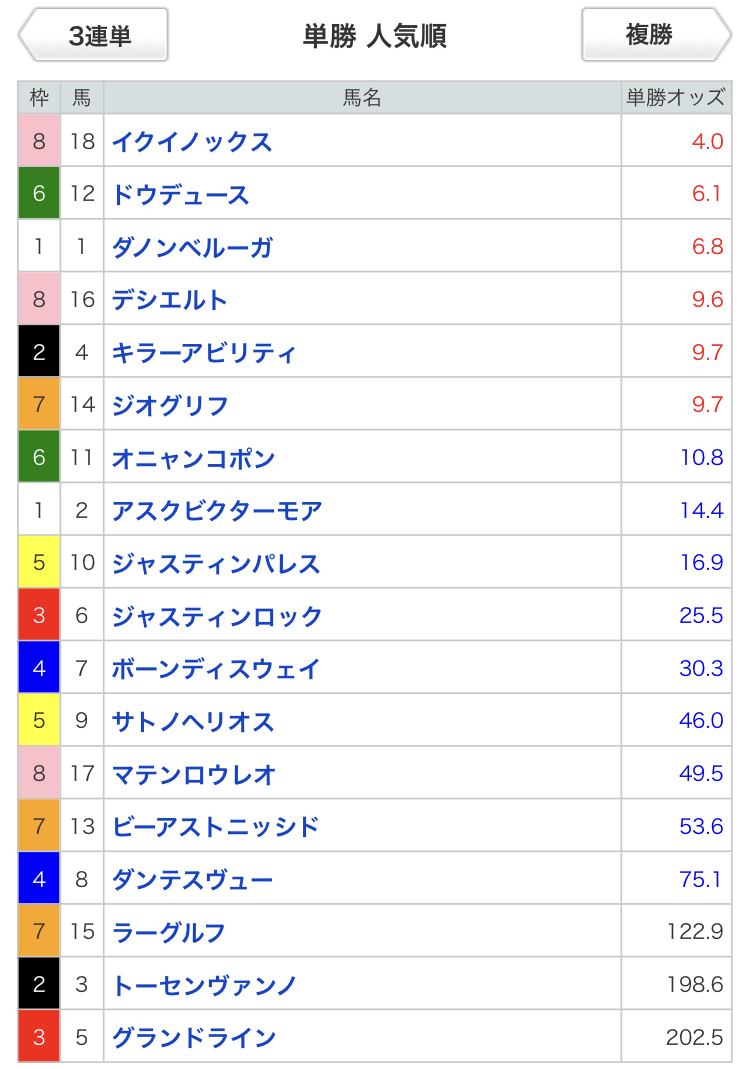Go to the 3連単 odds page

[94, 35]
